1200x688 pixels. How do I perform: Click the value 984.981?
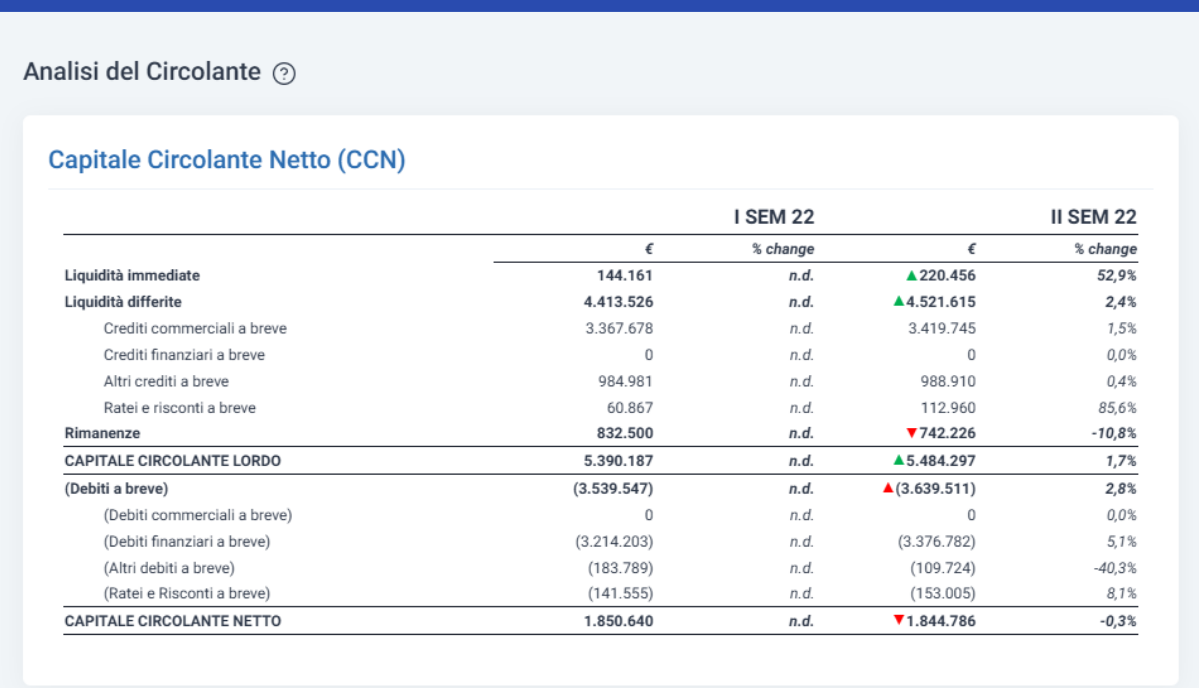pos(626,381)
